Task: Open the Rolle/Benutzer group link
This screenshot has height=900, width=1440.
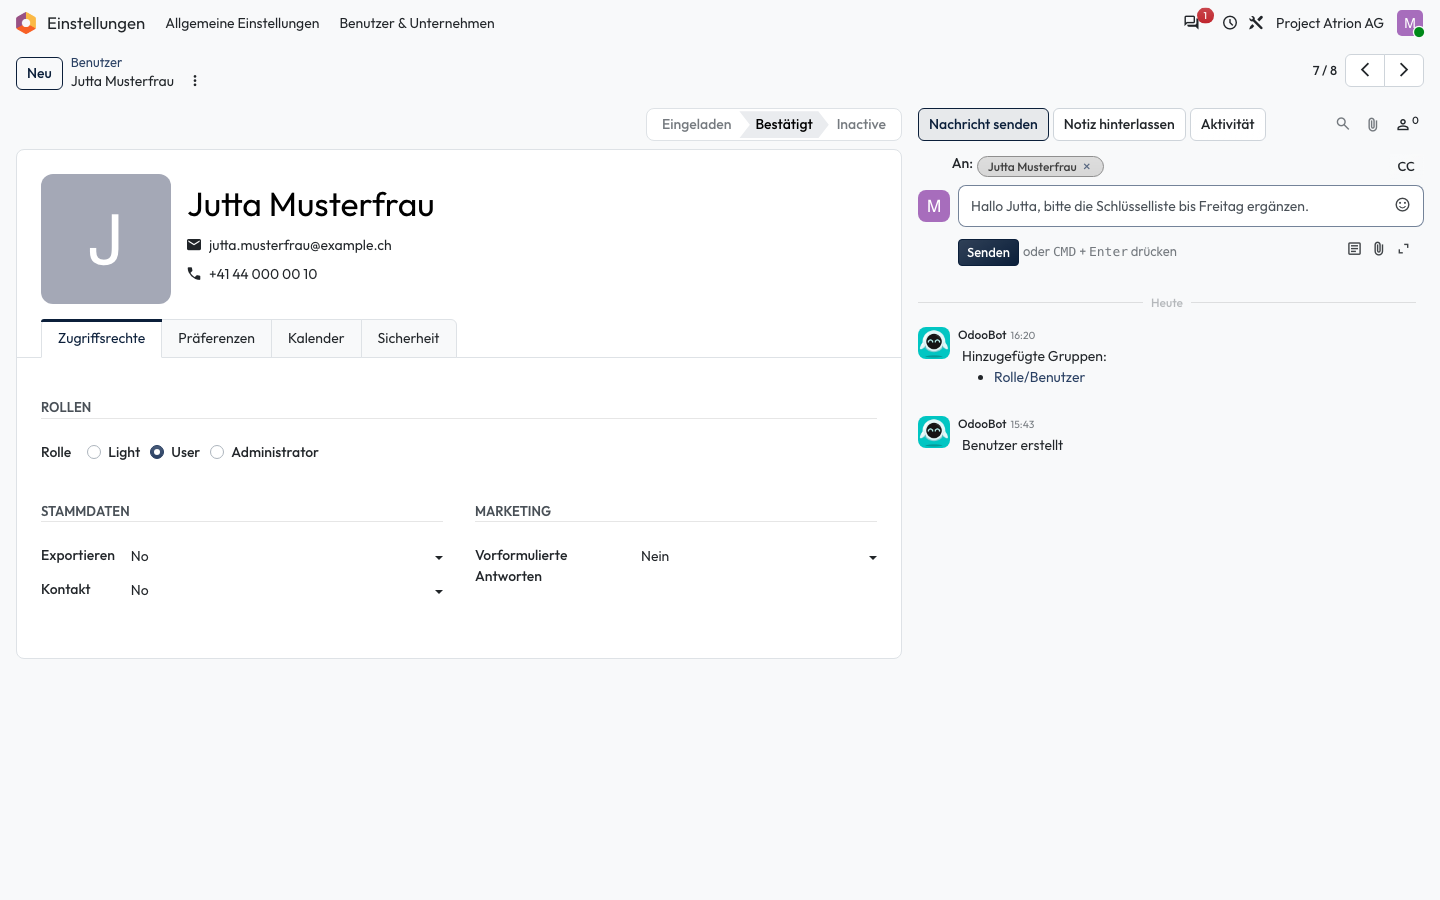Action: tap(1039, 377)
